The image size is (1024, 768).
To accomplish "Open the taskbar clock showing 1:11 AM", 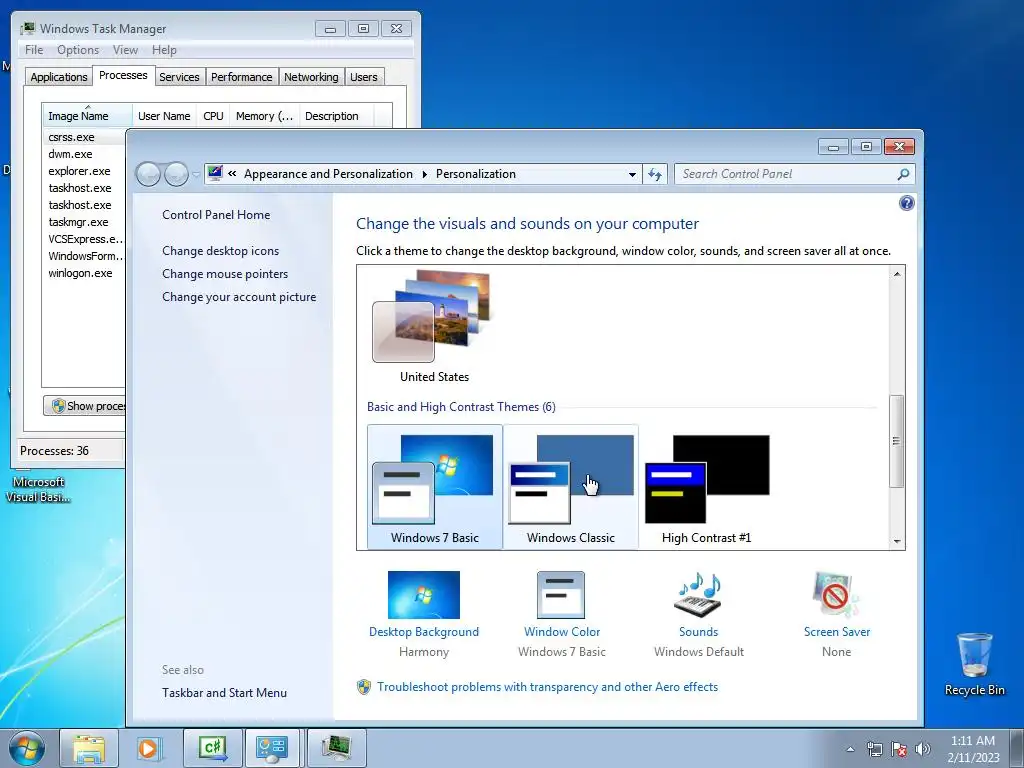I will pos(973,749).
